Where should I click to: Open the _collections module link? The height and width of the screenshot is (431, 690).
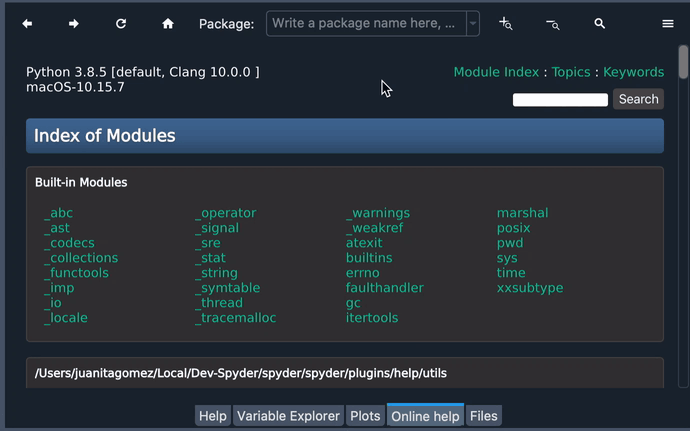click(81, 258)
